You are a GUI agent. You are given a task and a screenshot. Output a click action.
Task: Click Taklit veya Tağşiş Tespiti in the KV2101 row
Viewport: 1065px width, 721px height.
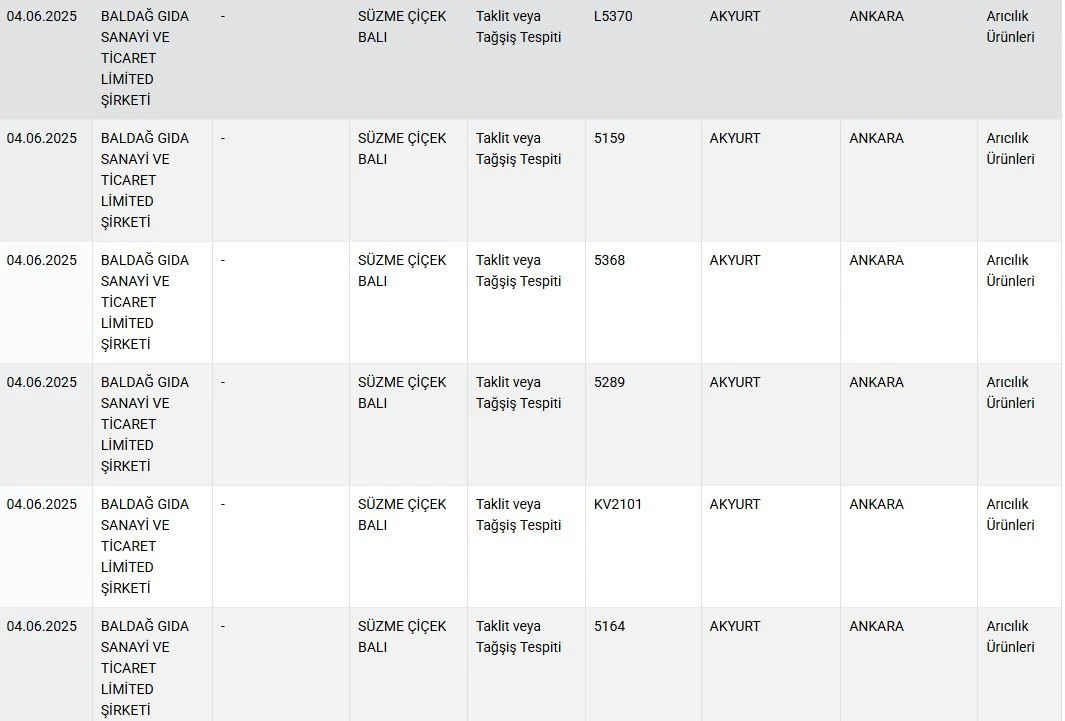click(518, 514)
